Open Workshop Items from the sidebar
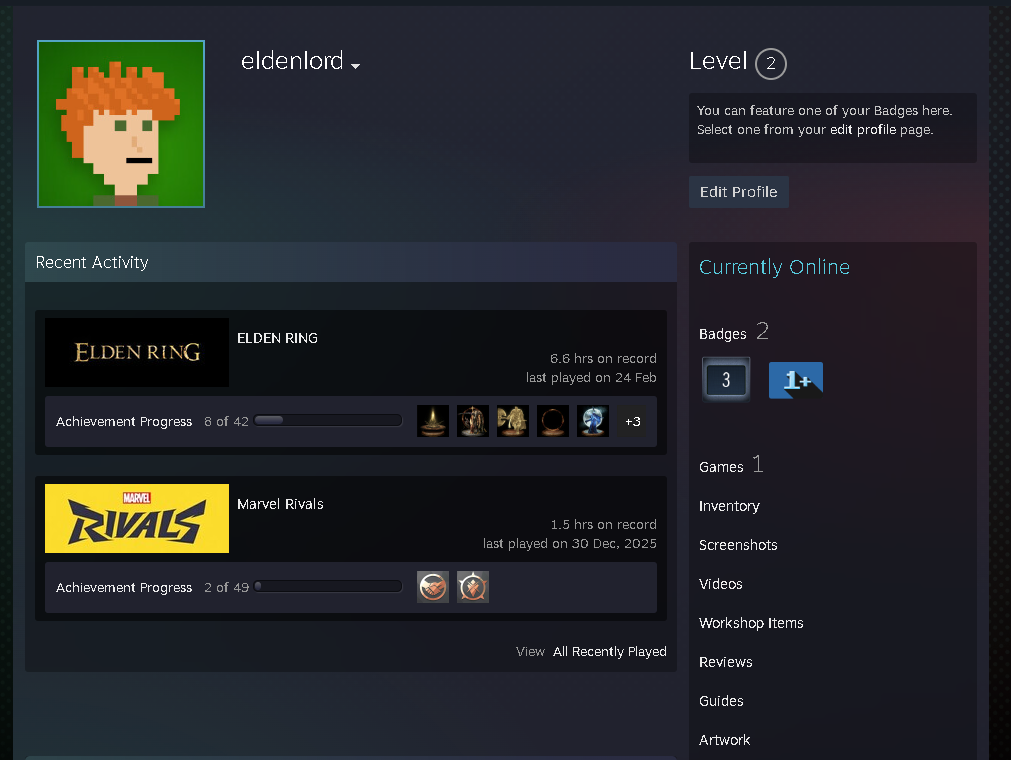Image resolution: width=1011 pixels, height=760 pixels. (751, 623)
